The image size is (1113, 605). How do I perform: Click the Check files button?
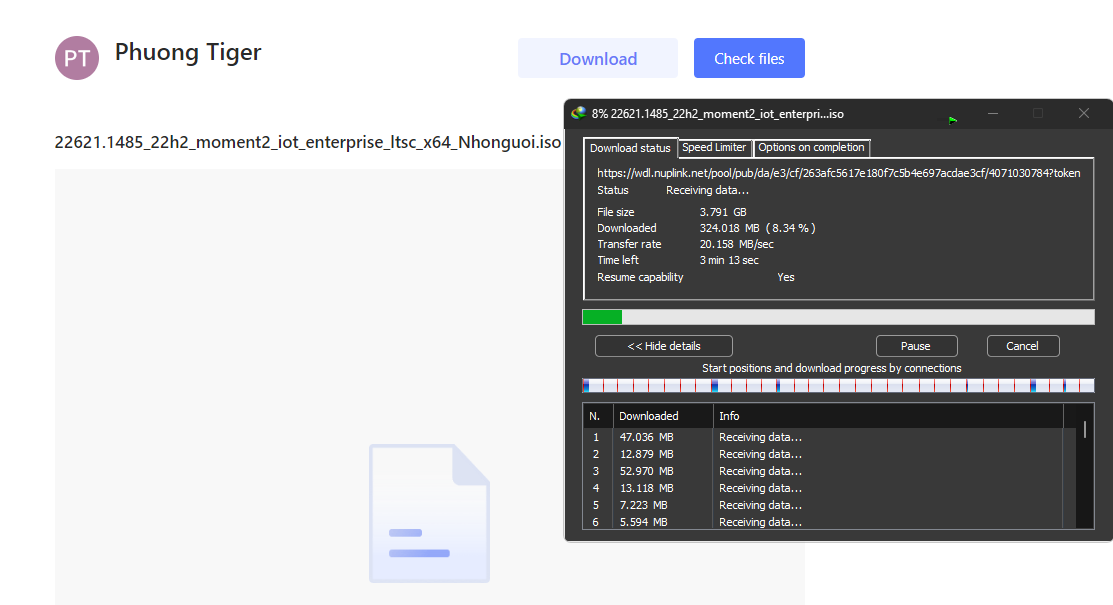coord(749,58)
